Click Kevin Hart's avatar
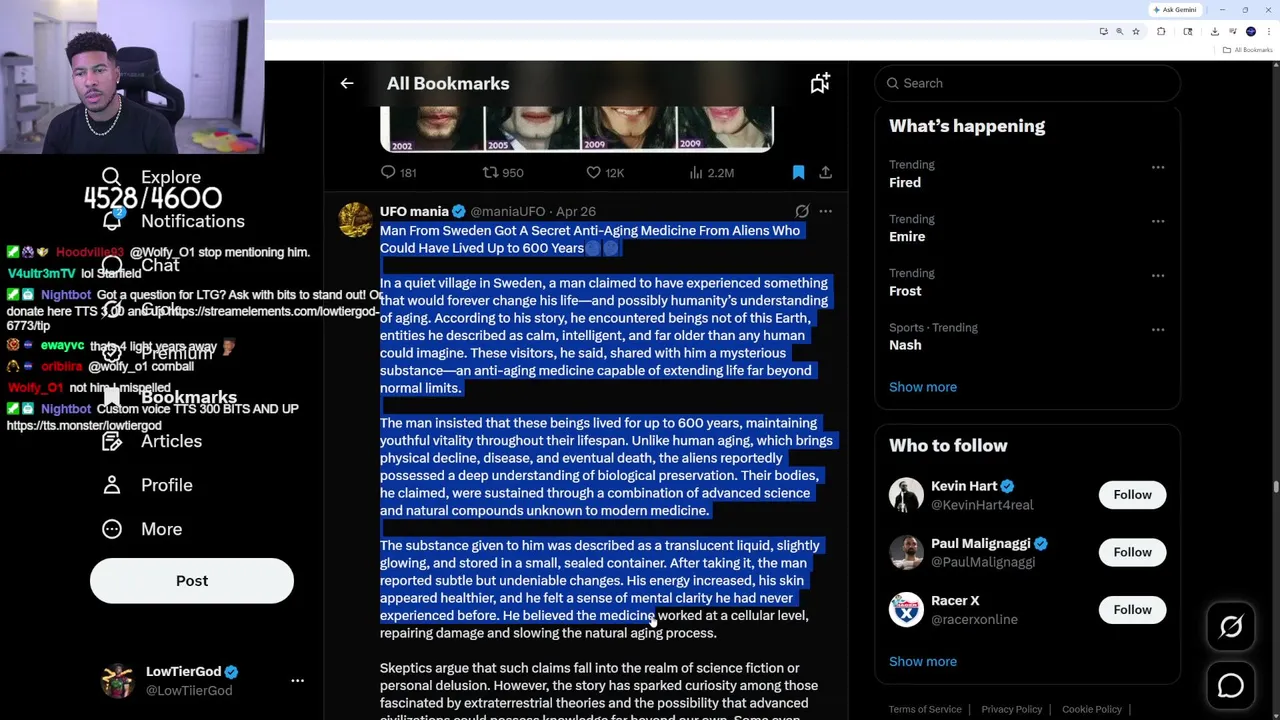The image size is (1280, 720). pos(906,495)
